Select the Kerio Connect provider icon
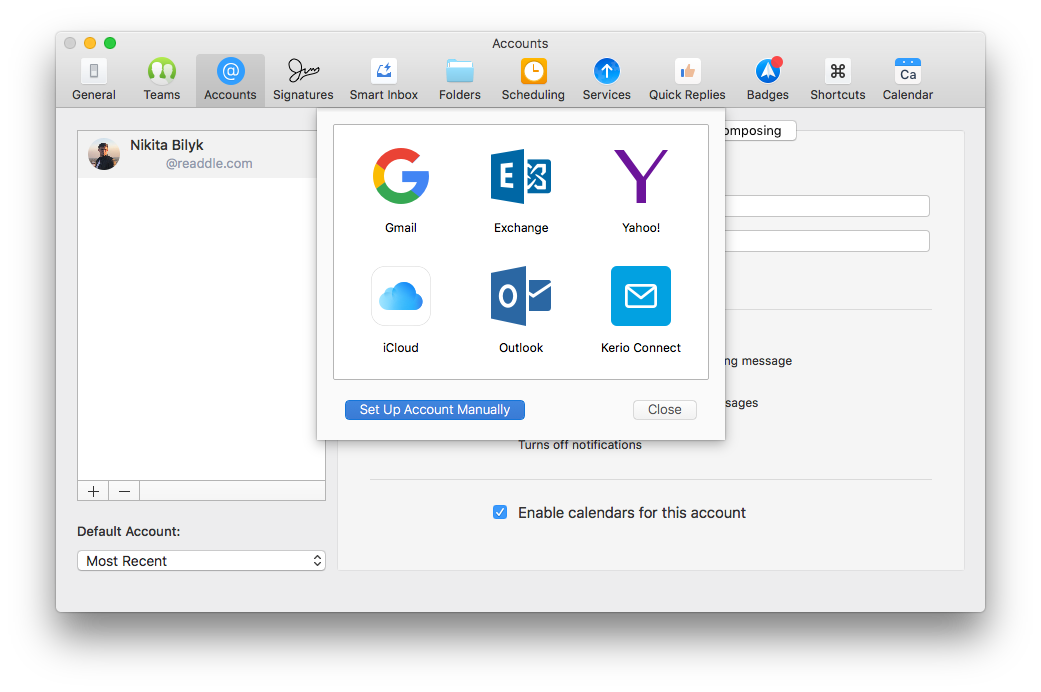Image resolution: width=1041 pixels, height=692 pixels. point(640,296)
